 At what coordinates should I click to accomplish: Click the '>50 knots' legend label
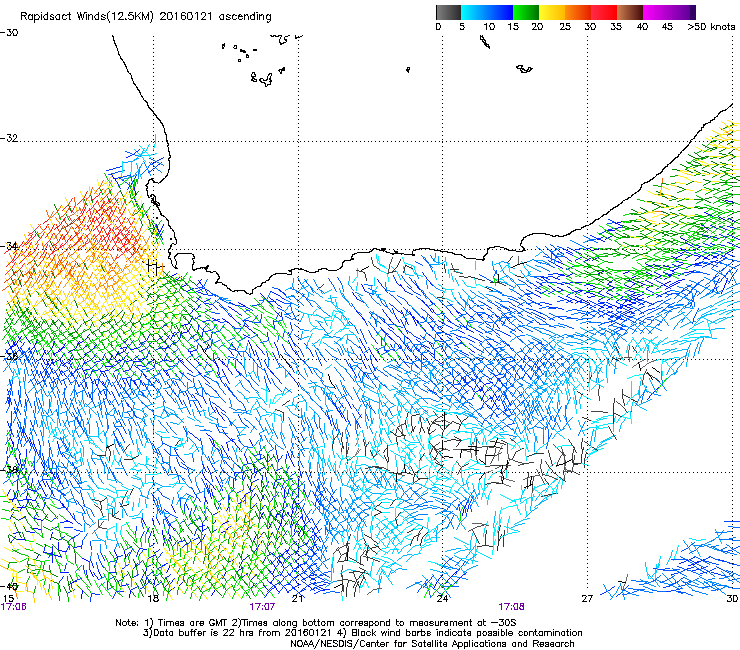tap(711, 27)
